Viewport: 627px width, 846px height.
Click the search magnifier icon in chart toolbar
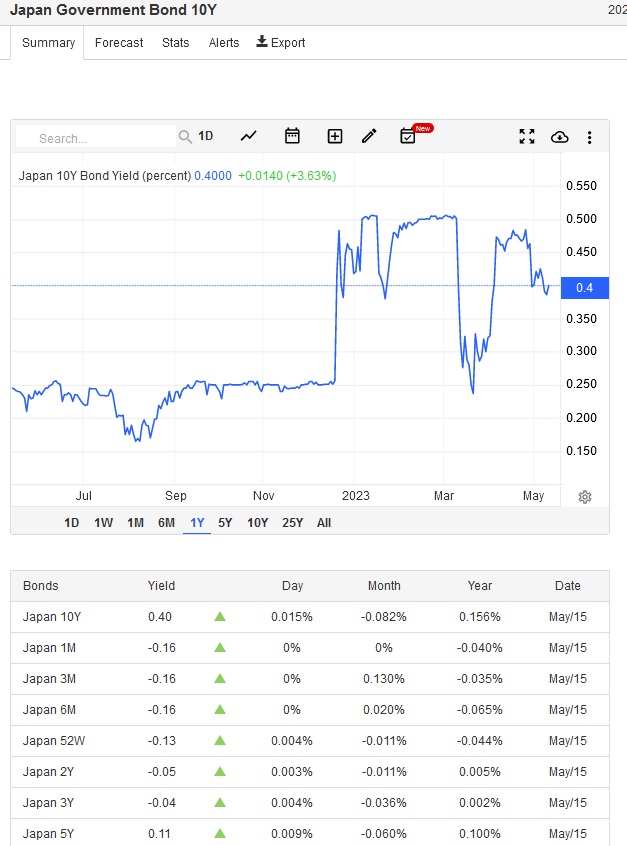(x=185, y=137)
